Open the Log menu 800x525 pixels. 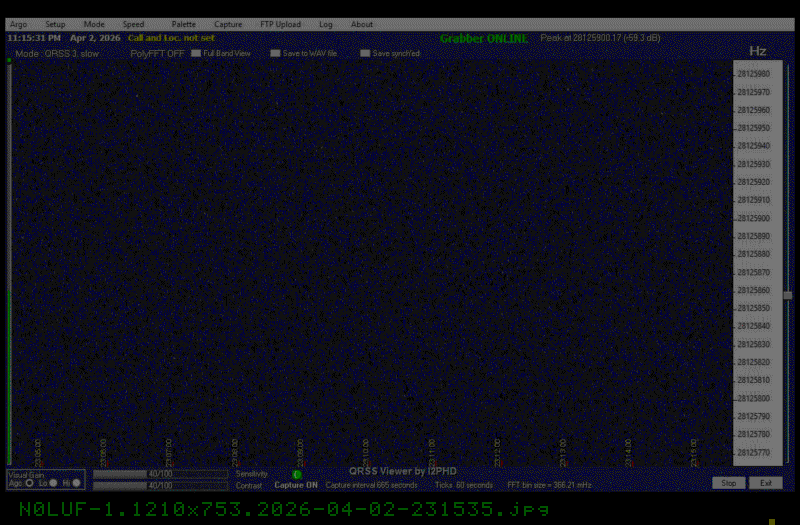(x=326, y=24)
